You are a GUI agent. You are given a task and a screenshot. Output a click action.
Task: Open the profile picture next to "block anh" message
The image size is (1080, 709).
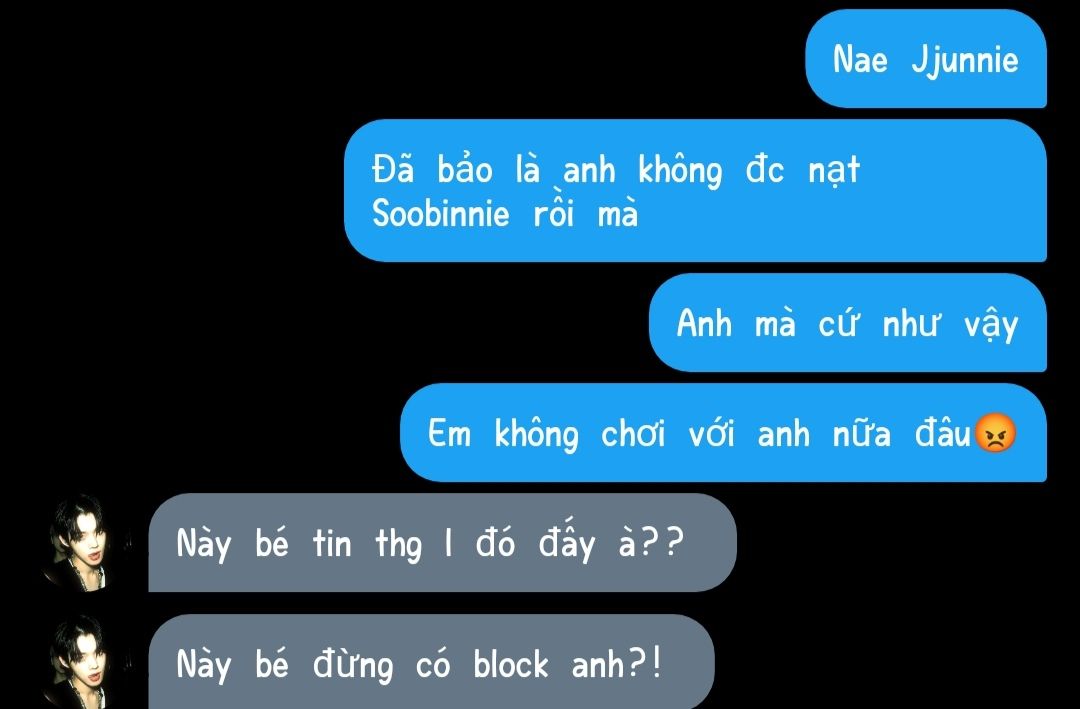tap(81, 661)
